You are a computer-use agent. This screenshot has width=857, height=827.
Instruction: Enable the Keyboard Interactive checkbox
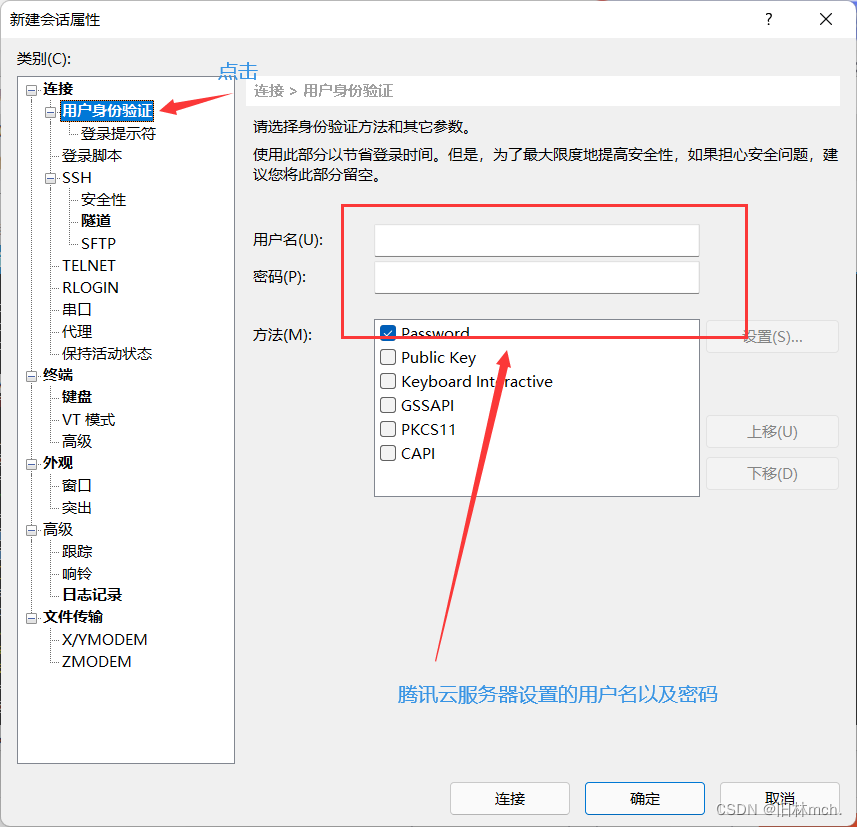pyautogui.click(x=388, y=381)
